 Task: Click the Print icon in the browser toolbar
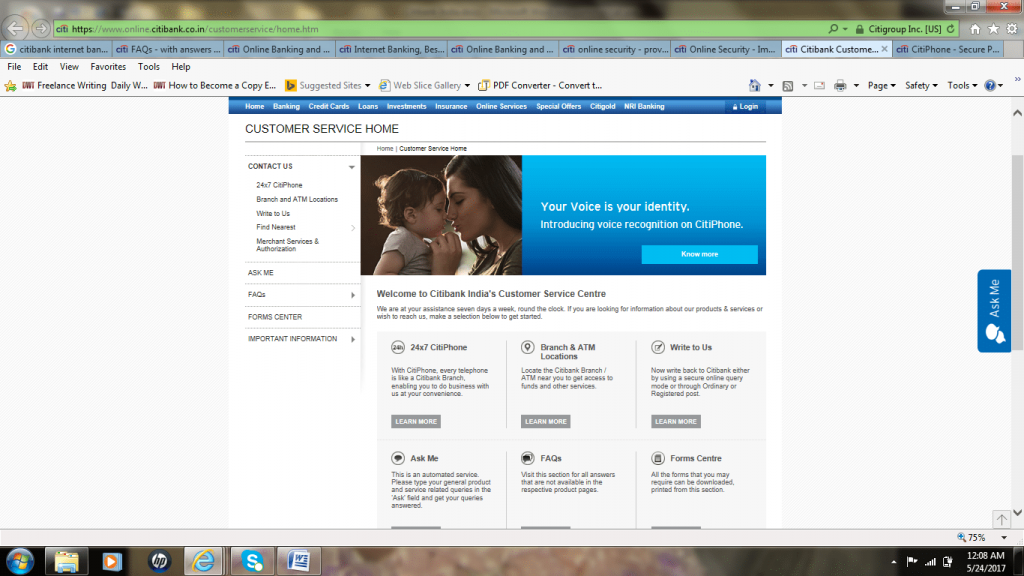click(840, 85)
